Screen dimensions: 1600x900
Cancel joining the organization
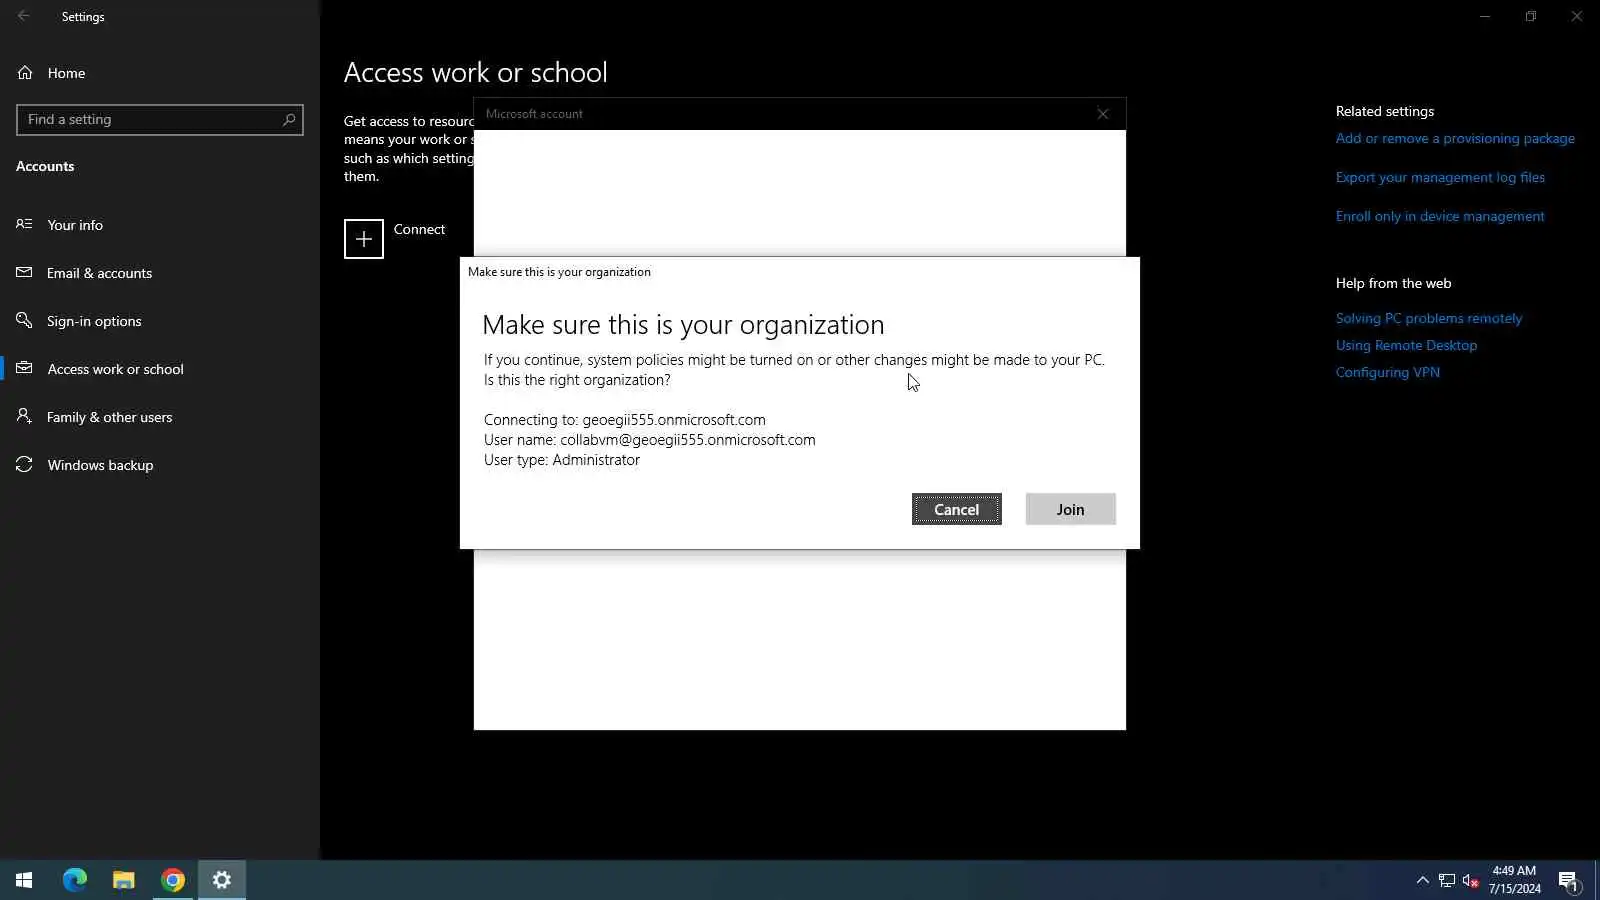(956, 509)
